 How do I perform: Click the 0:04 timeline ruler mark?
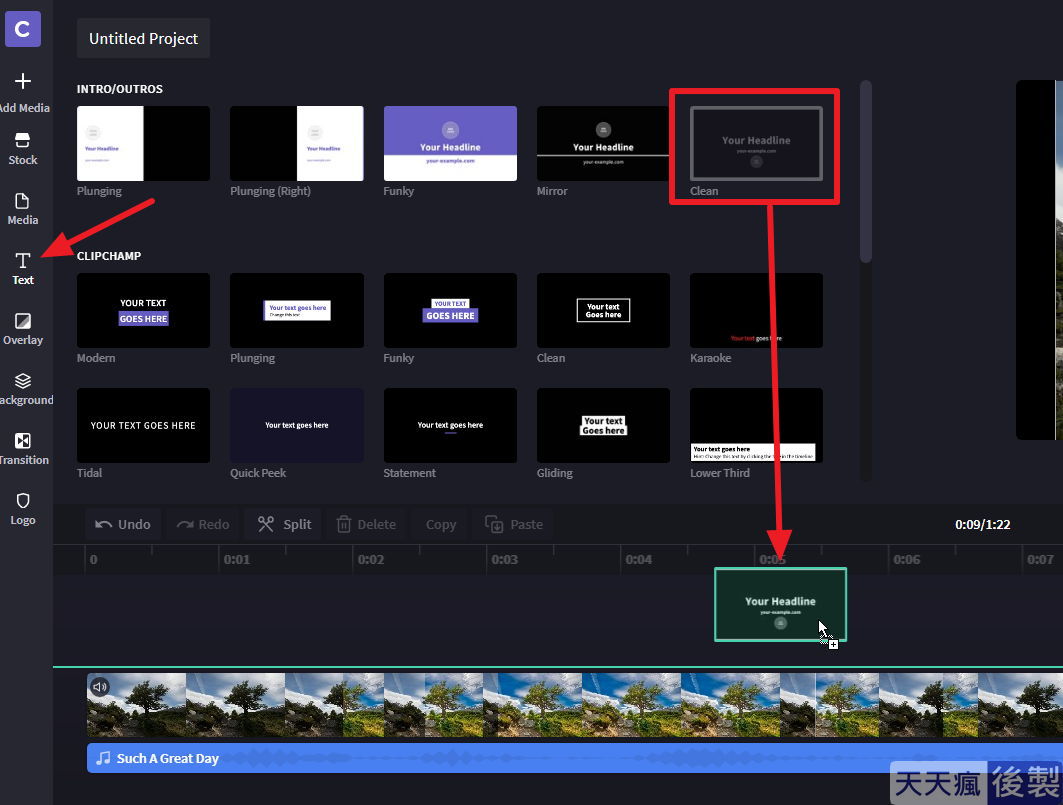(639, 559)
